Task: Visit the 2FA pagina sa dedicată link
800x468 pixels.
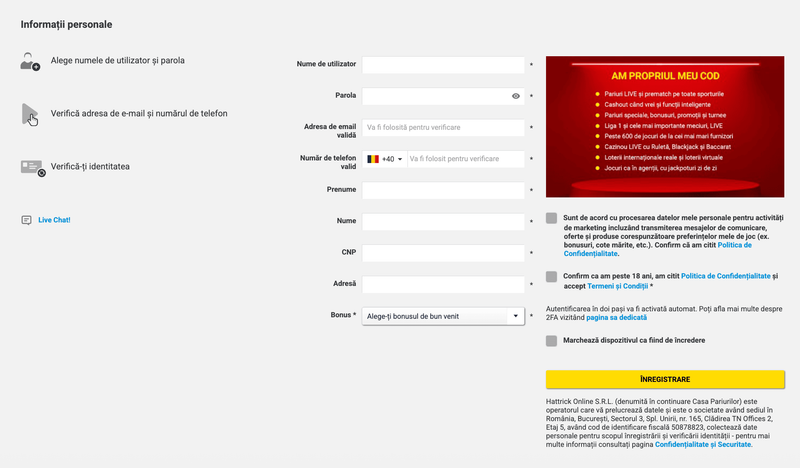Action: click(x=616, y=318)
